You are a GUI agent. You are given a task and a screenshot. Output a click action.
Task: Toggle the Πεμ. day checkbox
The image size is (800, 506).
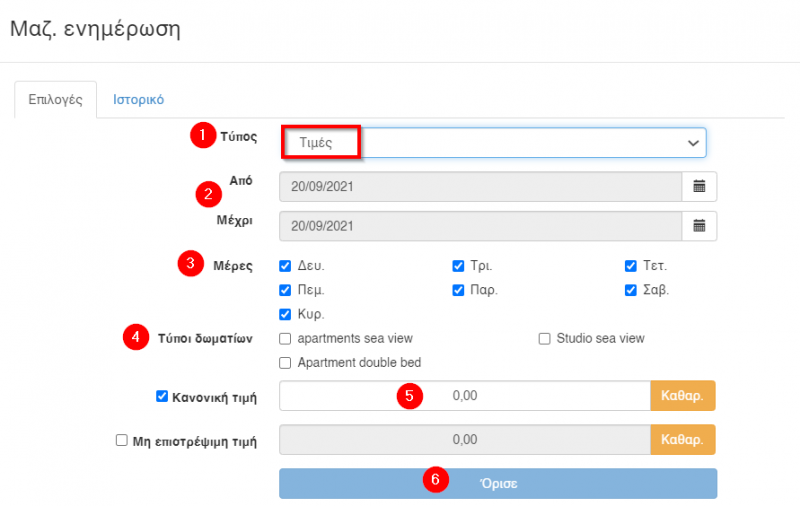click(x=286, y=290)
